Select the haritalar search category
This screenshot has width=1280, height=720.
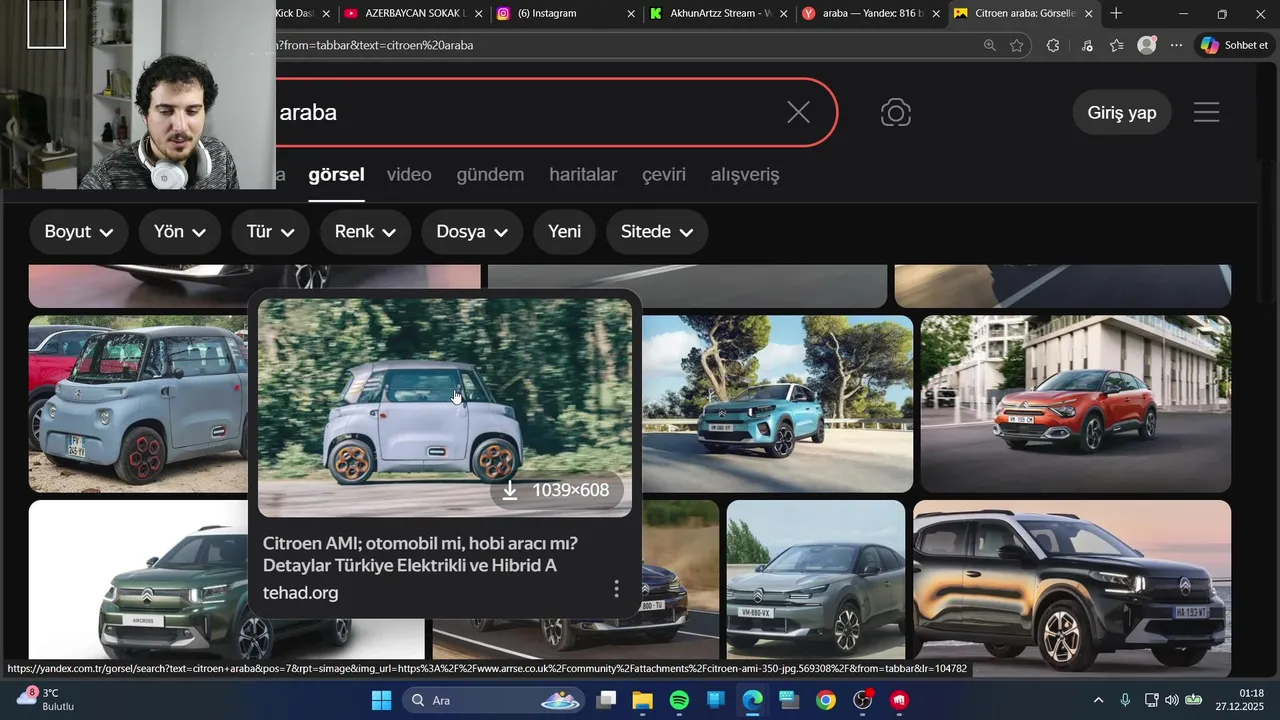click(583, 174)
